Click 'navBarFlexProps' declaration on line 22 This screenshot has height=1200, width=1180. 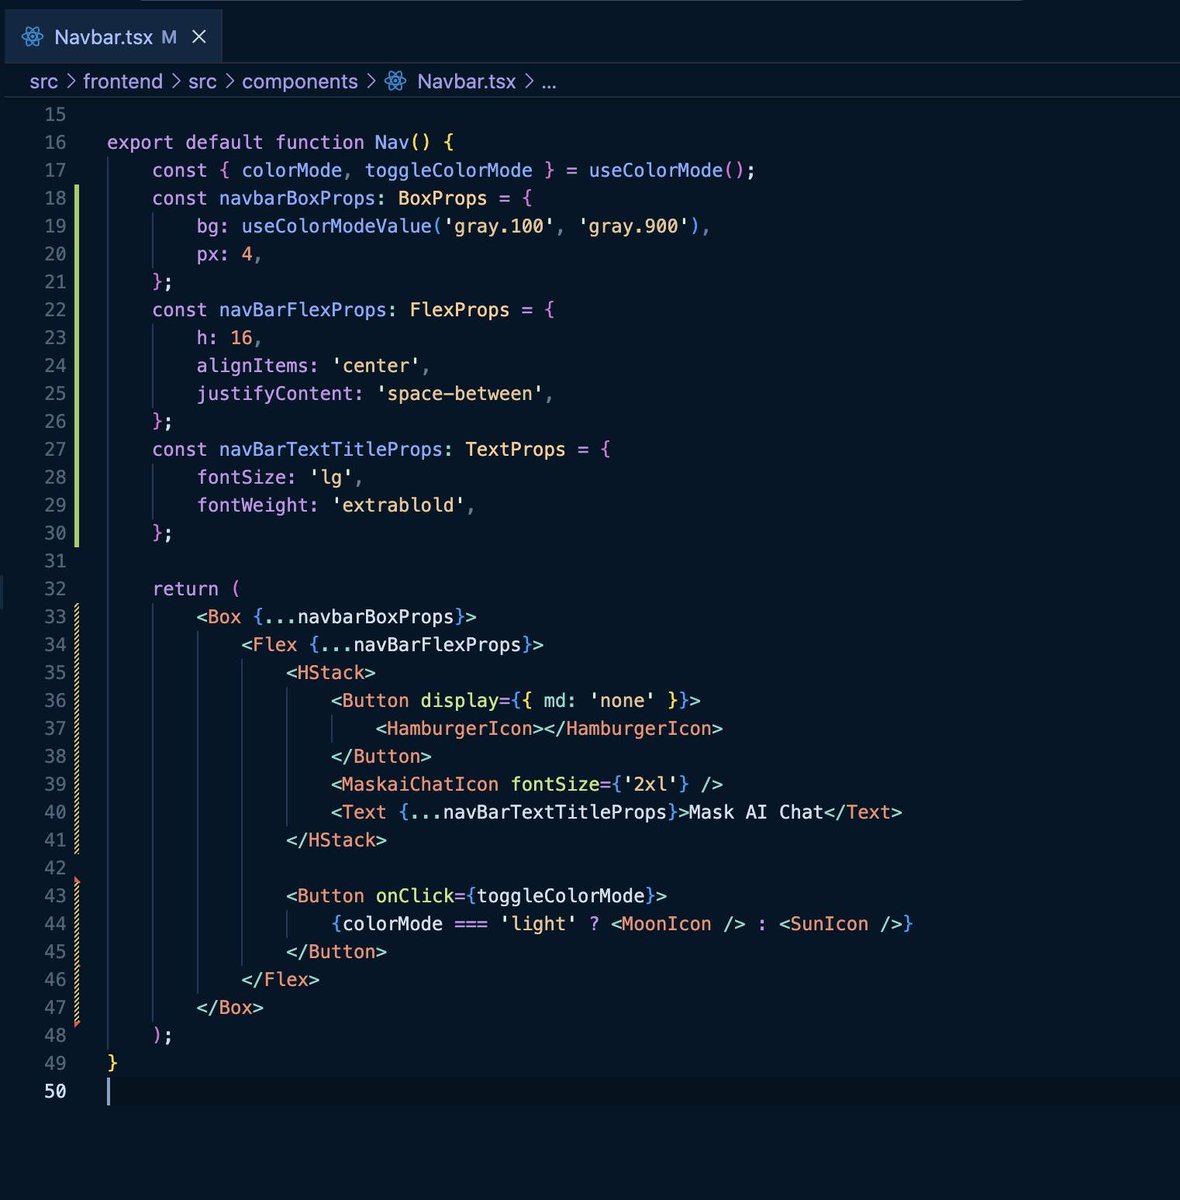click(x=303, y=310)
